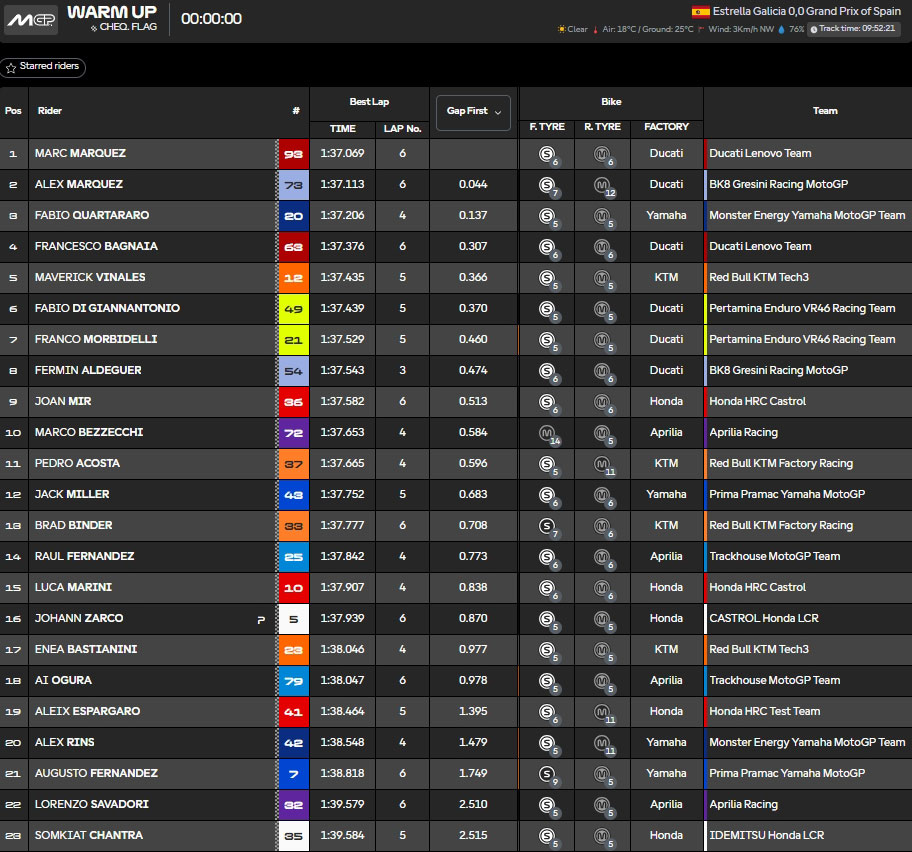The height and width of the screenshot is (852, 912).
Task: Click the humidity droplet icon
Action: [x=781, y=30]
